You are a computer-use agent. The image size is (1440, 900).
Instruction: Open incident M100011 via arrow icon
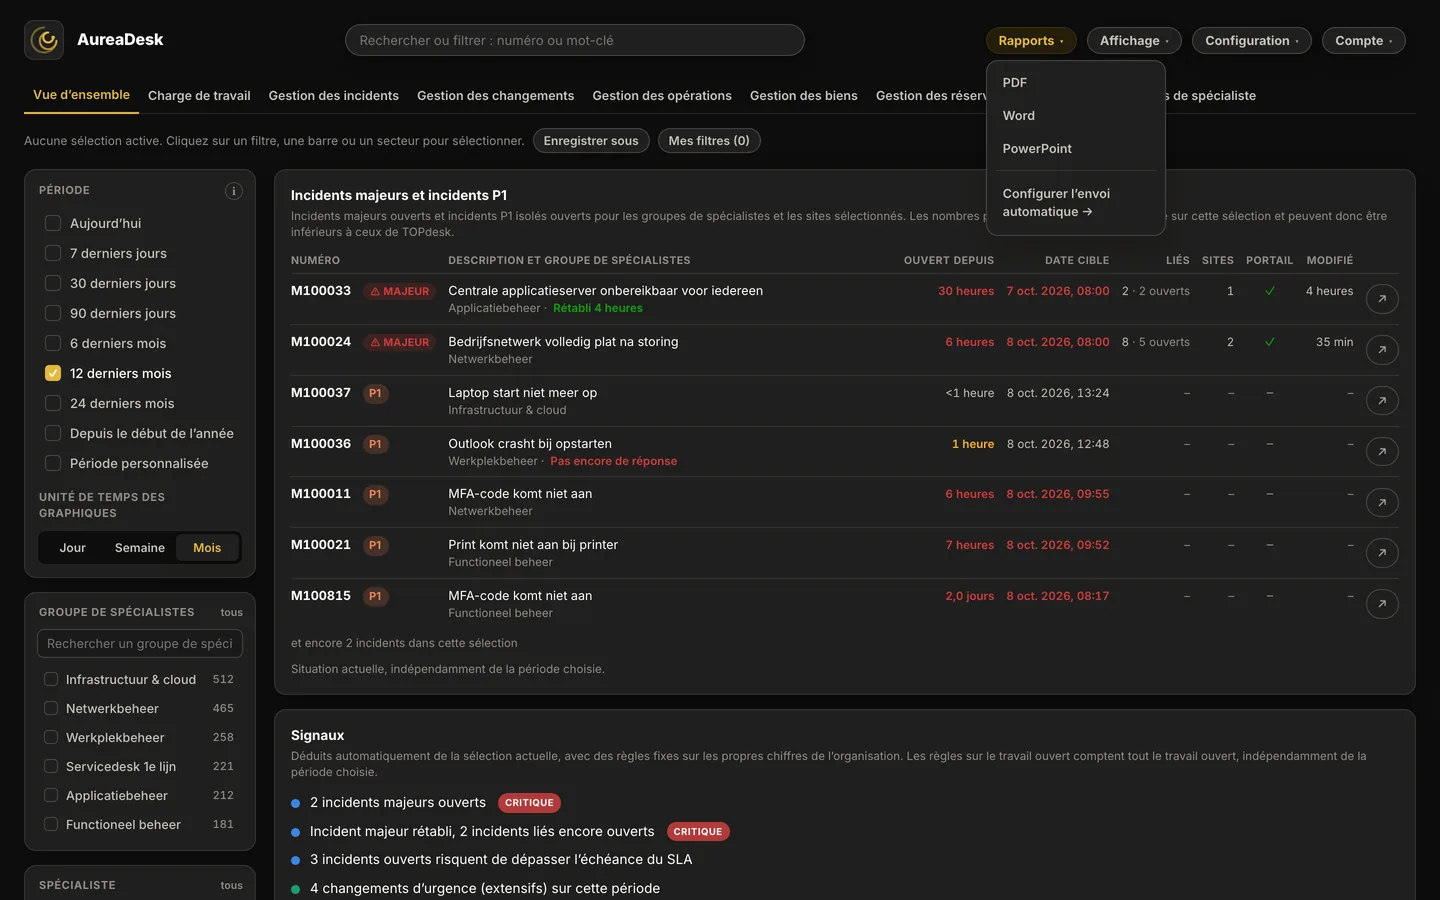point(1382,502)
